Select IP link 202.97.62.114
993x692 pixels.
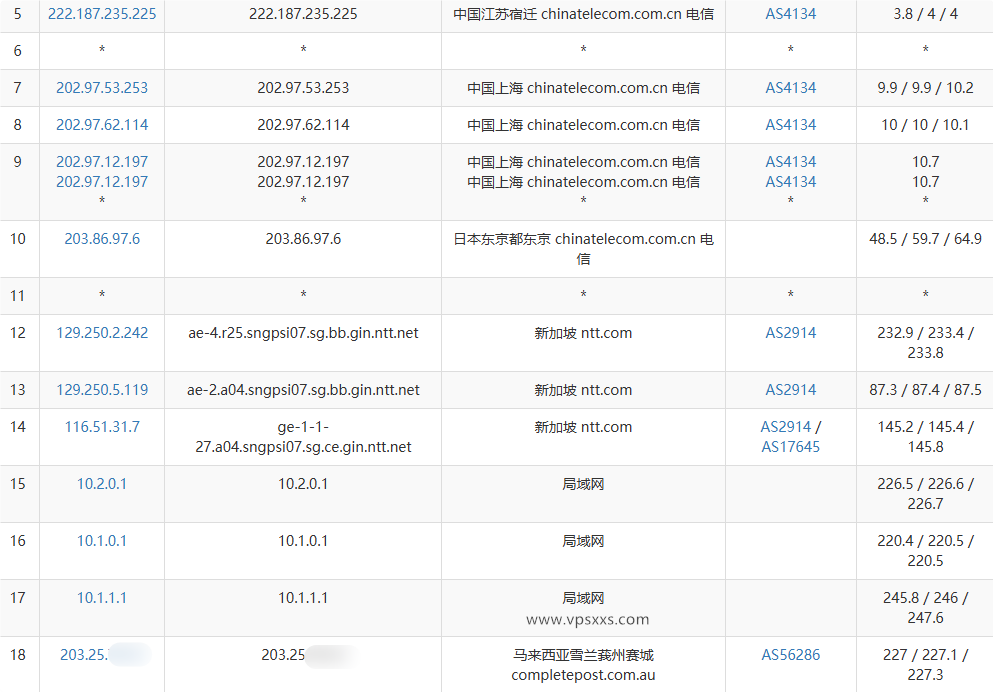click(100, 124)
